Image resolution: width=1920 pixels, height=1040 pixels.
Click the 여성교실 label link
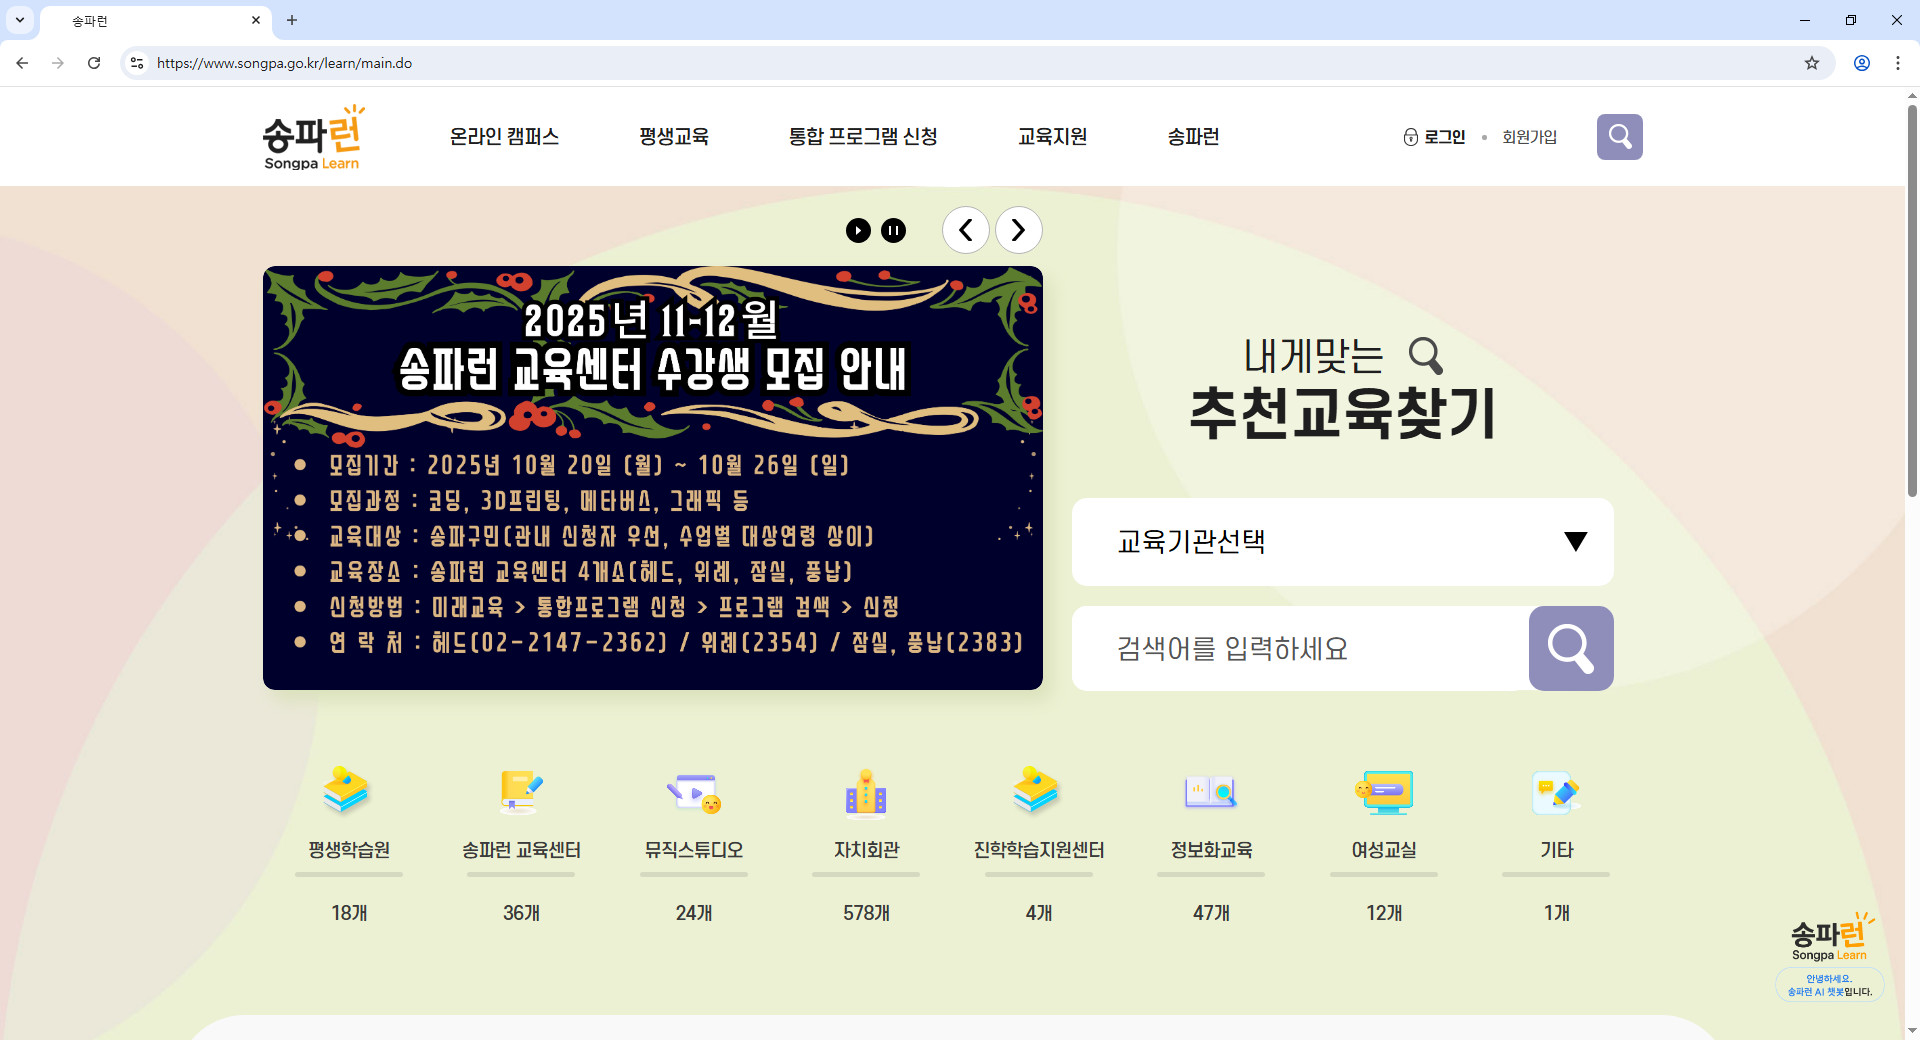coord(1384,850)
